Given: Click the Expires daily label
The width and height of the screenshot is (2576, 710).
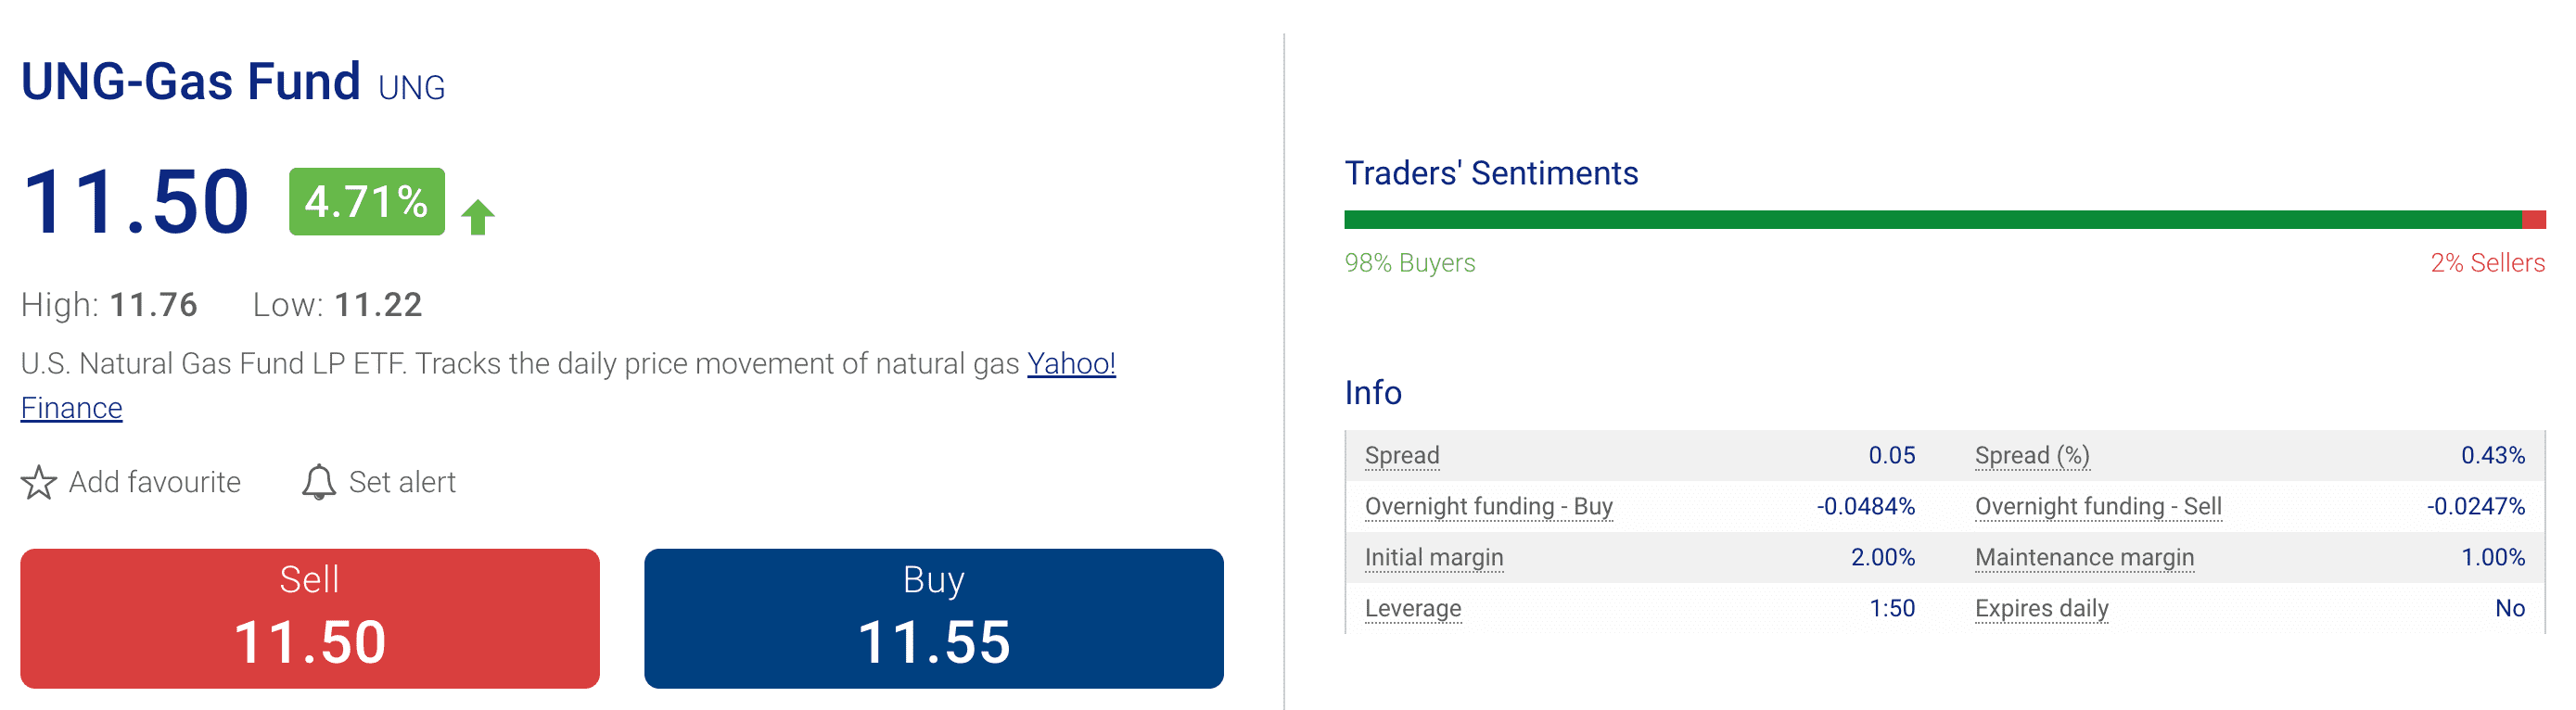Looking at the screenshot, I should (2041, 608).
